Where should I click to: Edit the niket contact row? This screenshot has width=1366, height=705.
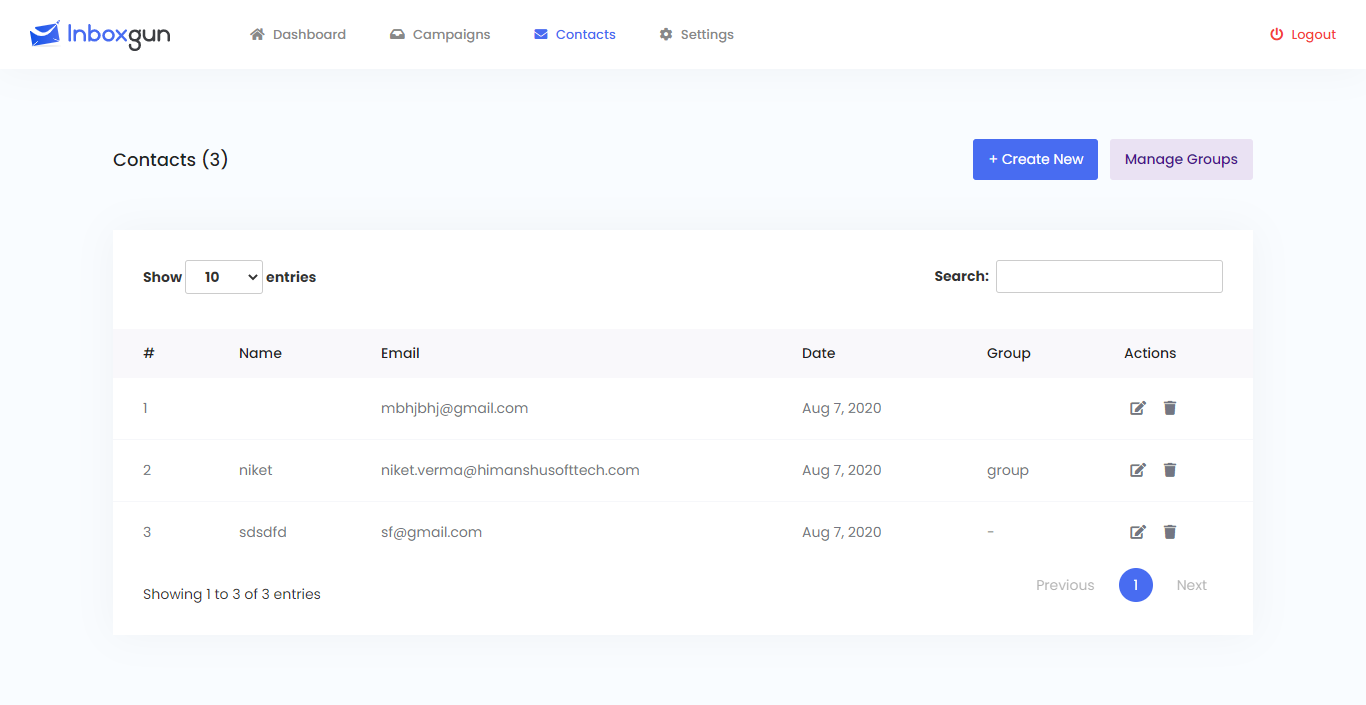[x=1137, y=470]
